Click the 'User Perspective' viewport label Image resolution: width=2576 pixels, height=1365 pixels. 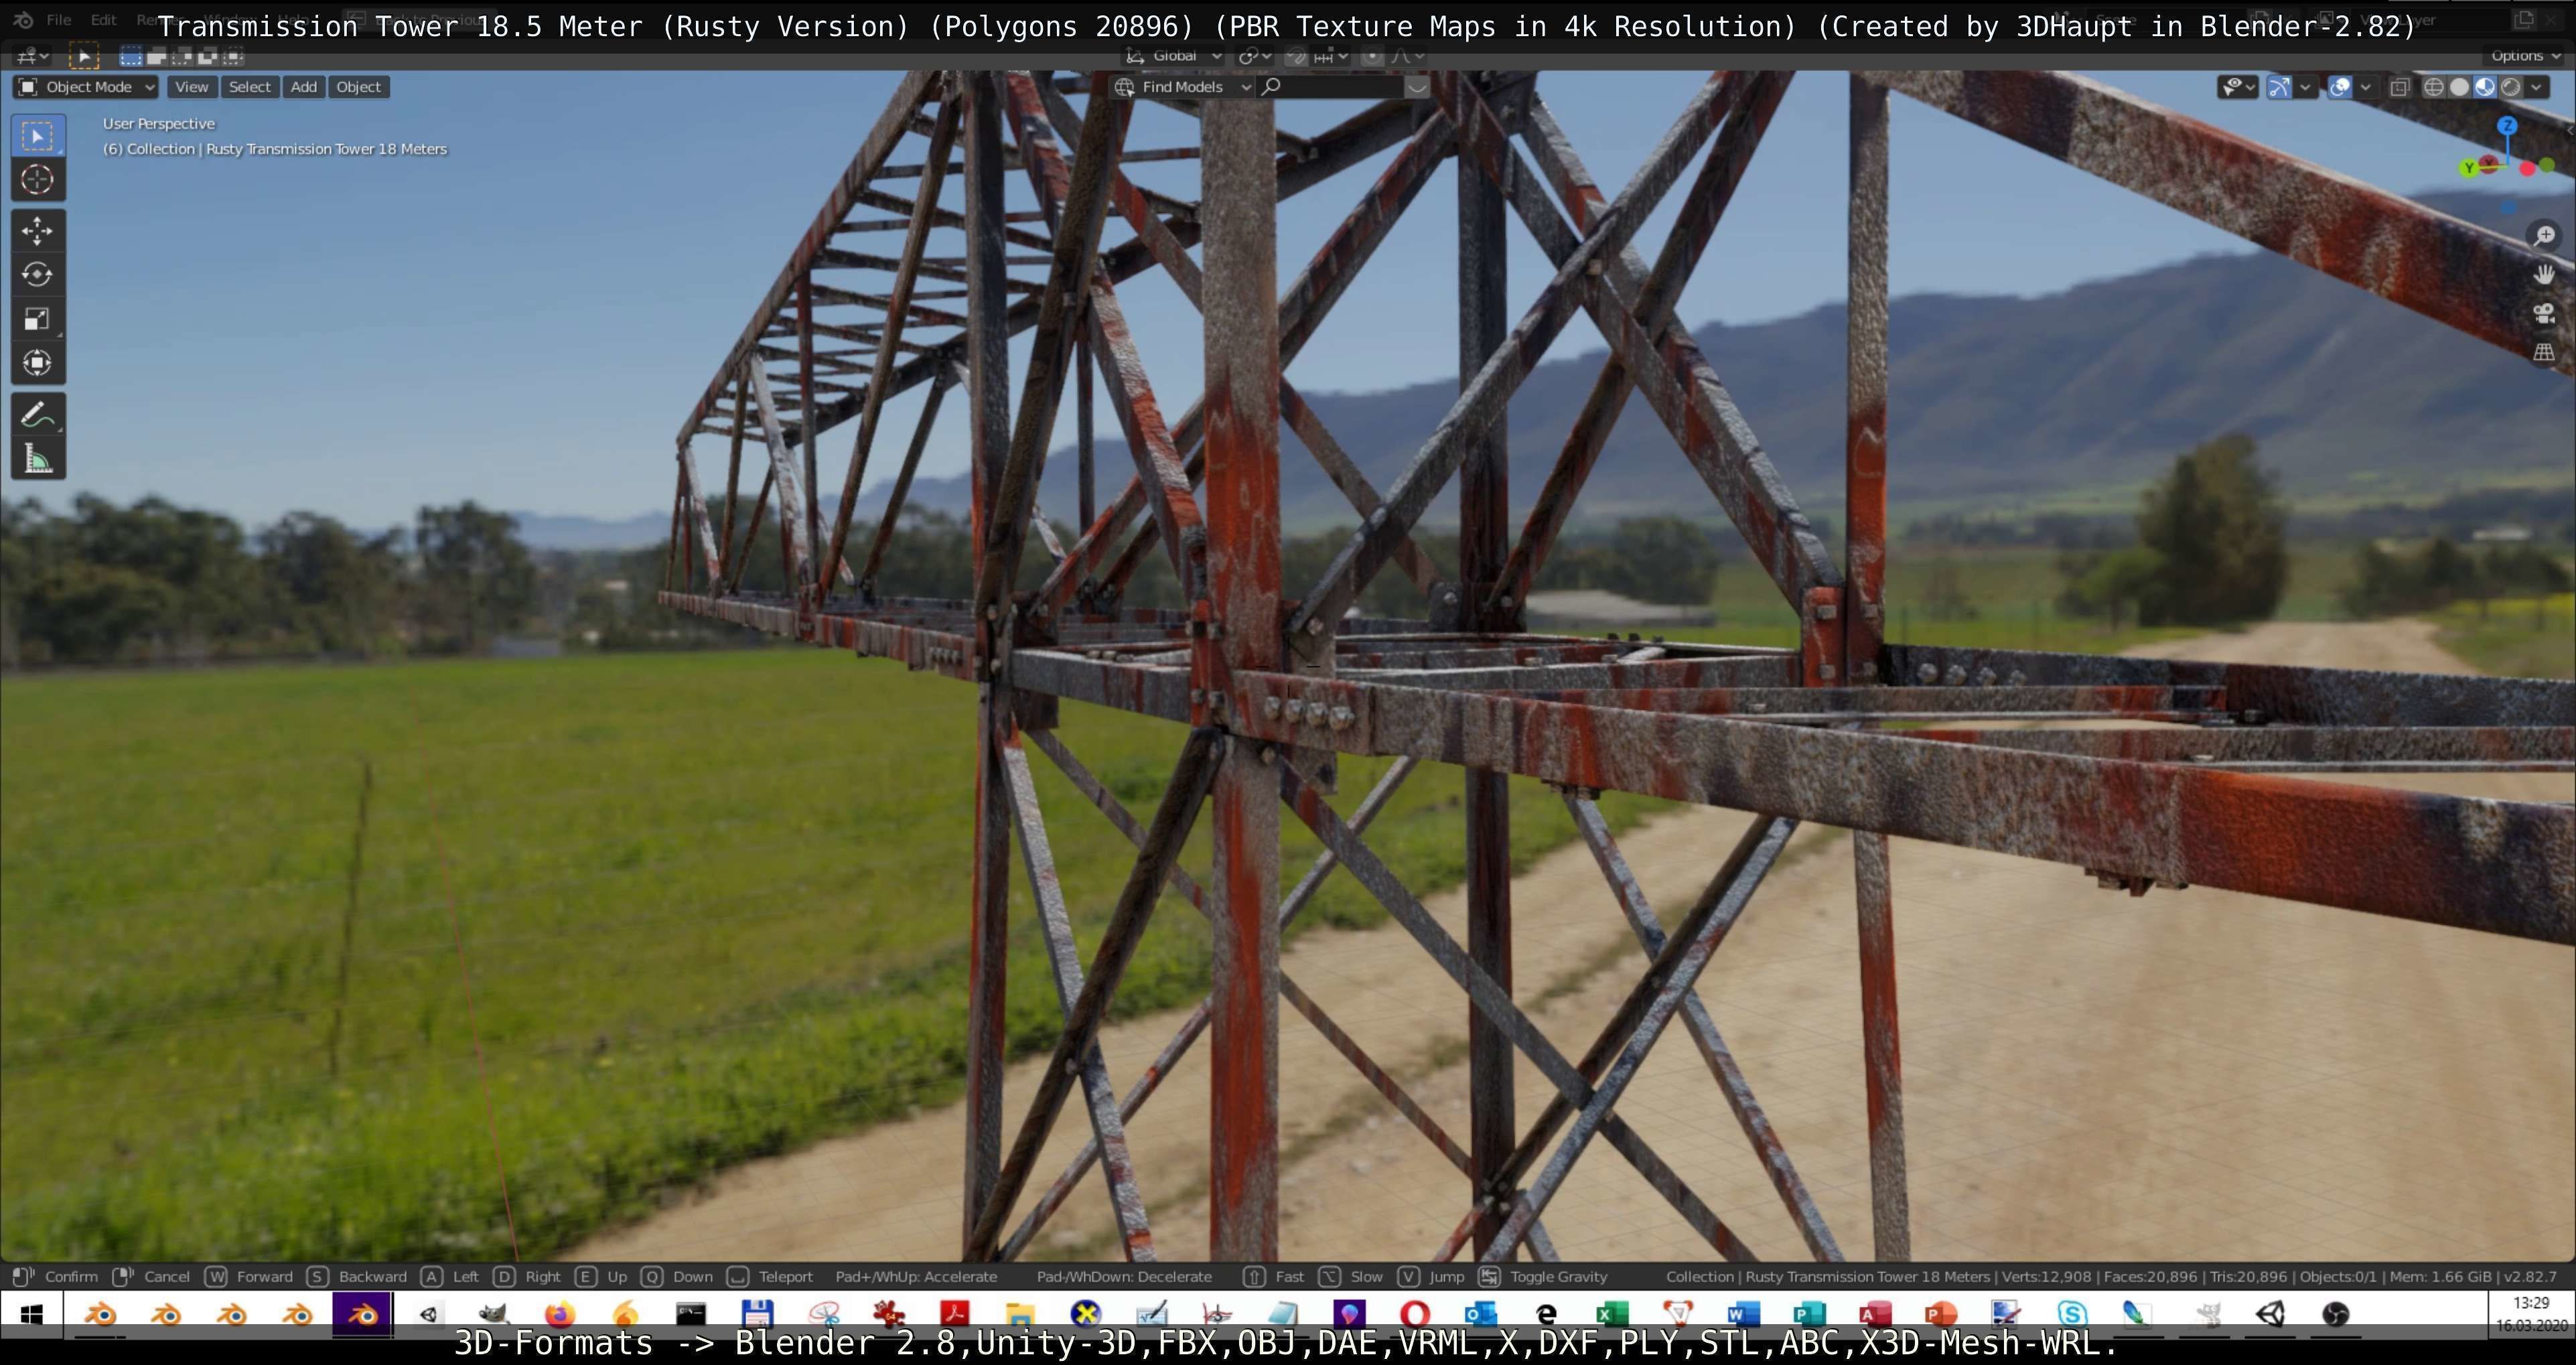coord(159,123)
